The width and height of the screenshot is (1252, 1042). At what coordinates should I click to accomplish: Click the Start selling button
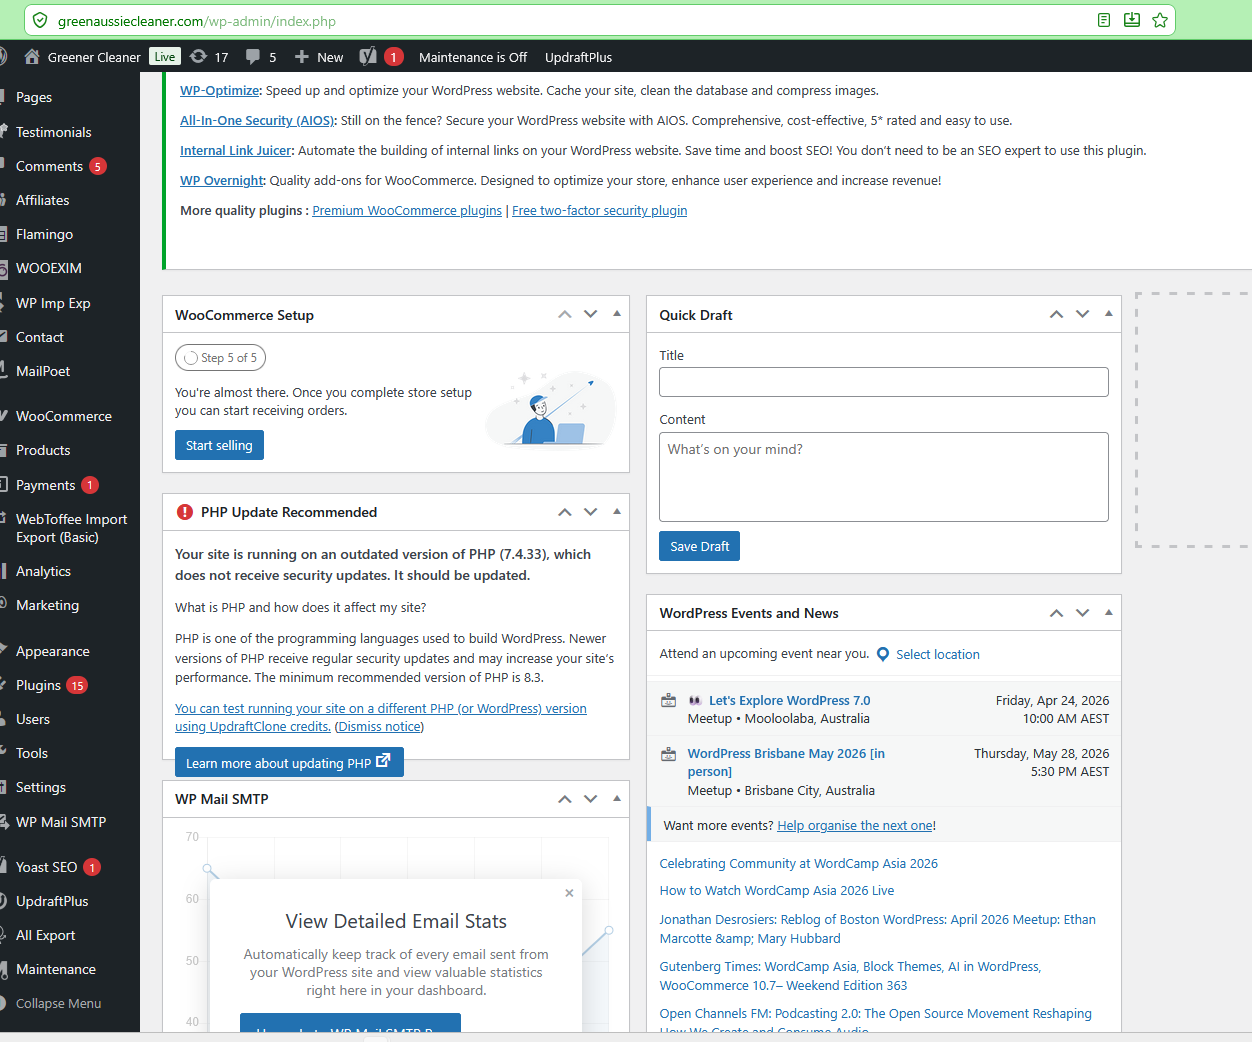pyautogui.click(x=219, y=445)
